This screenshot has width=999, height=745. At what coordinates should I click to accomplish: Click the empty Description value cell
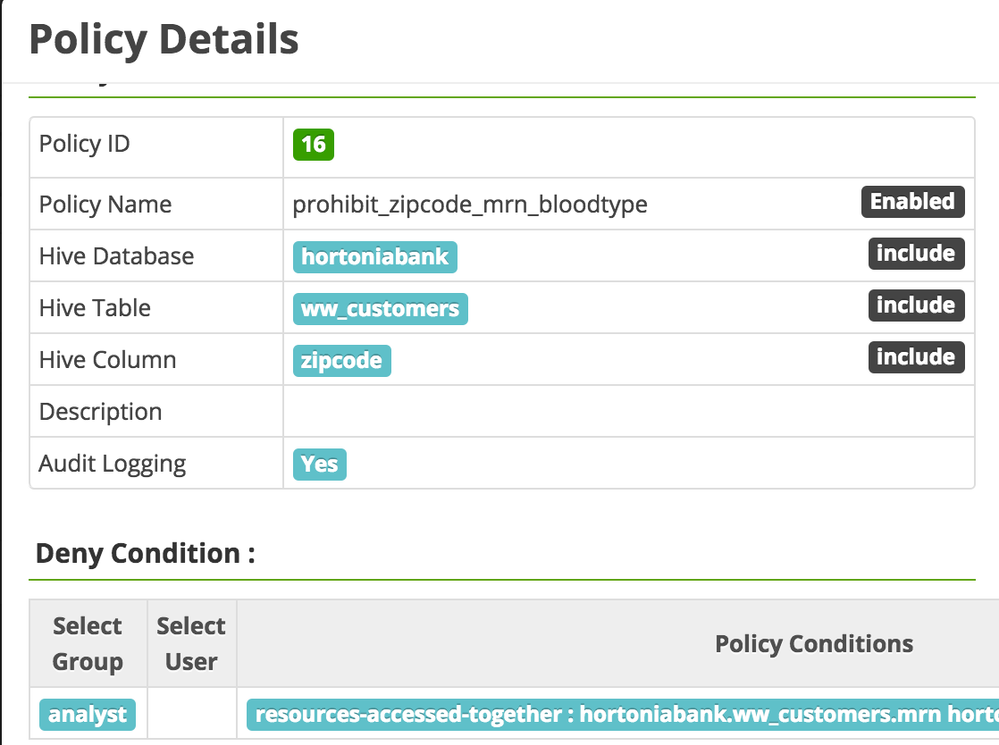click(628, 412)
